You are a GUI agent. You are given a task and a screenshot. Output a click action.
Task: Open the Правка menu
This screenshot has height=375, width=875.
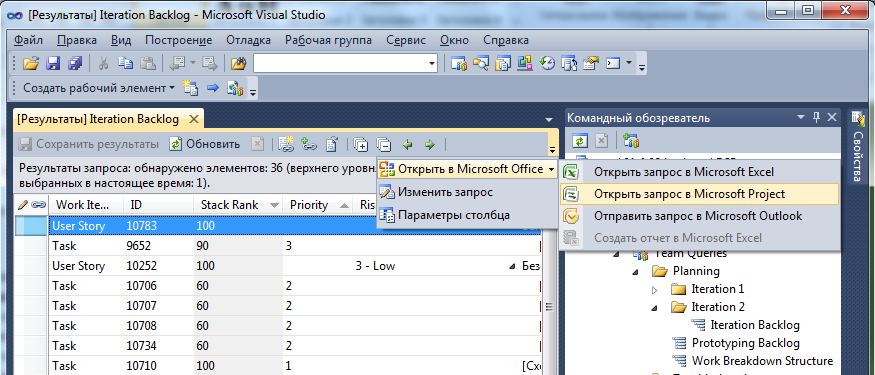coord(77,40)
